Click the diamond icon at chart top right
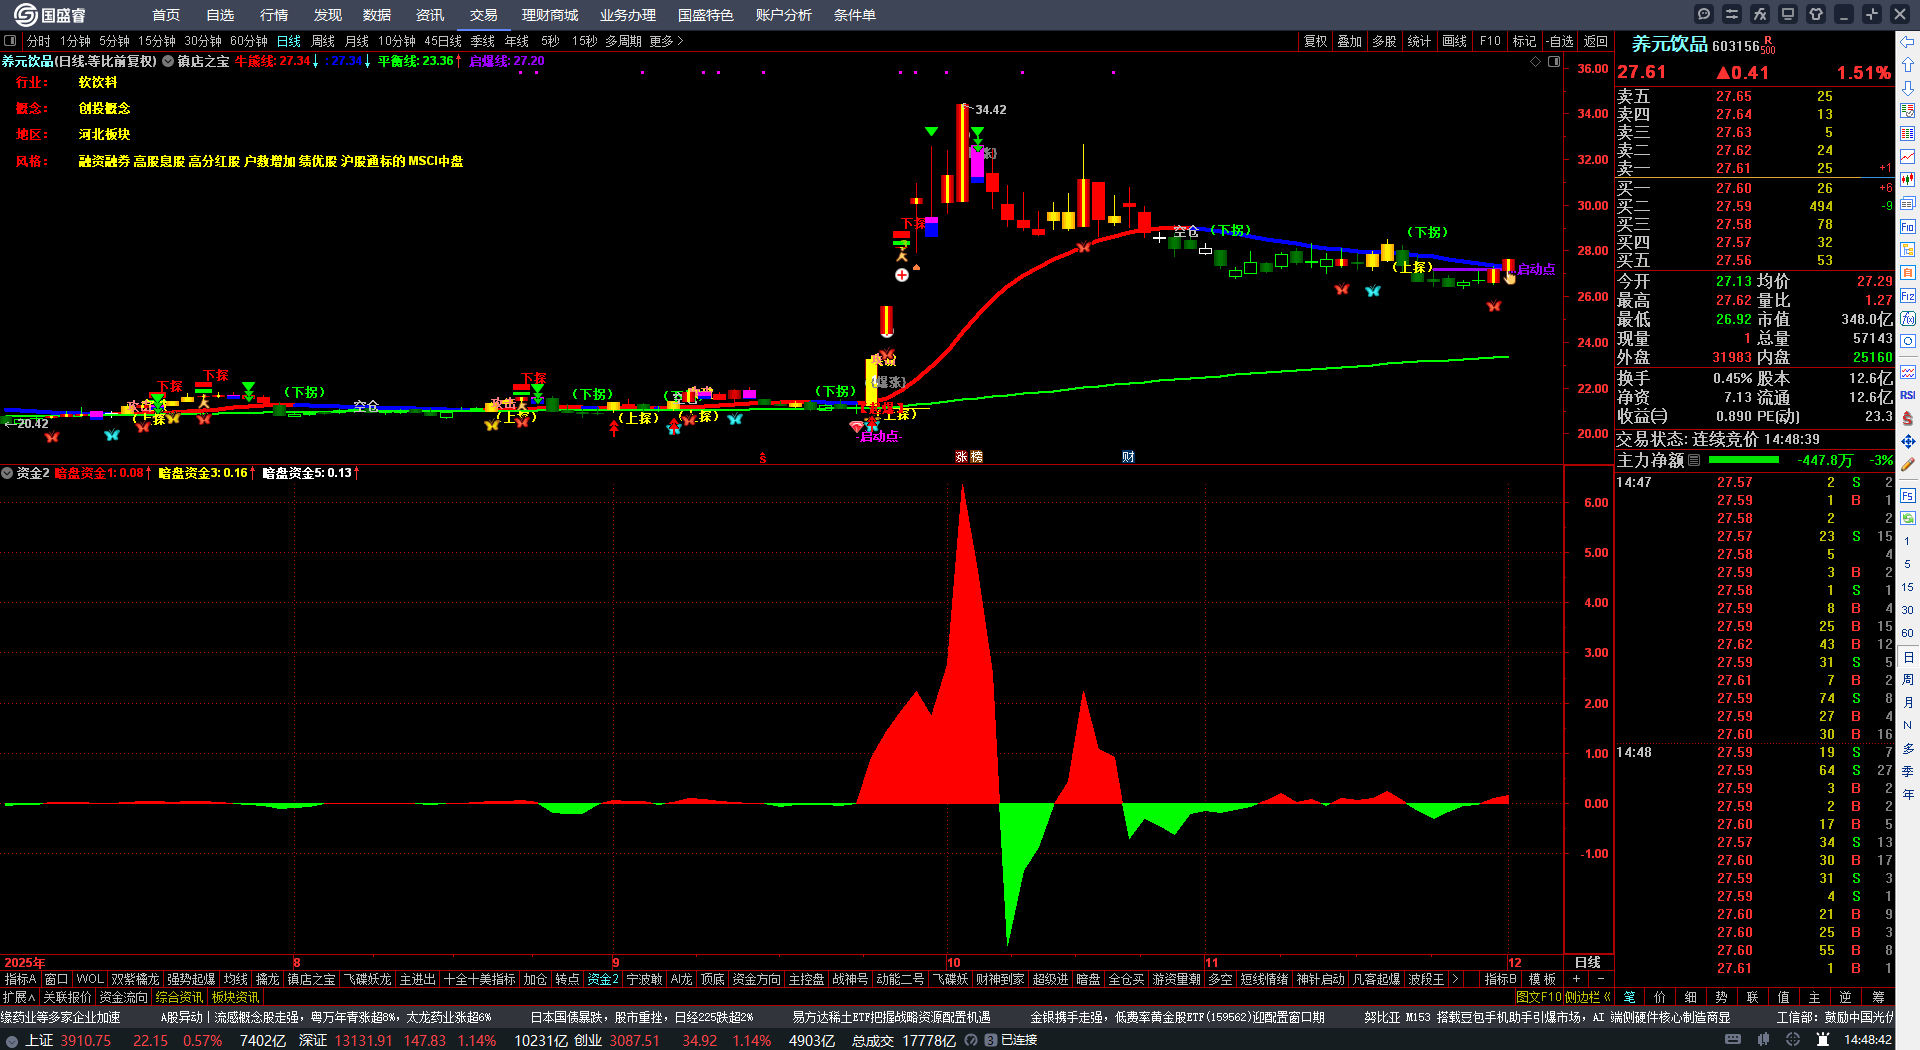The width and height of the screenshot is (1920, 1050). pos(1536,62)
